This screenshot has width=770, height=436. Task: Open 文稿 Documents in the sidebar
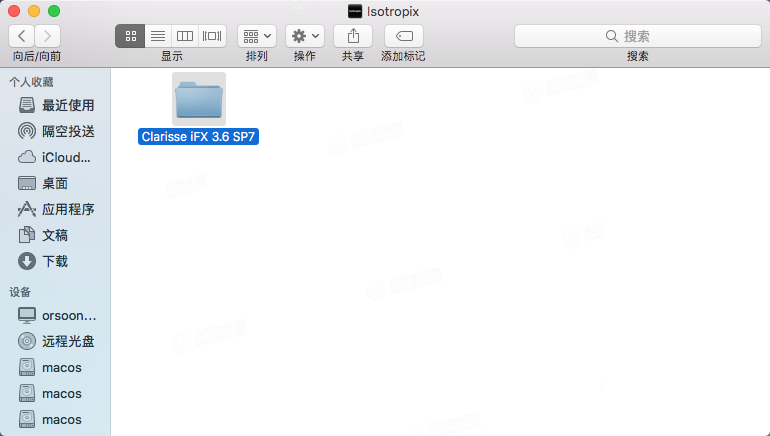tap(43, 235)
